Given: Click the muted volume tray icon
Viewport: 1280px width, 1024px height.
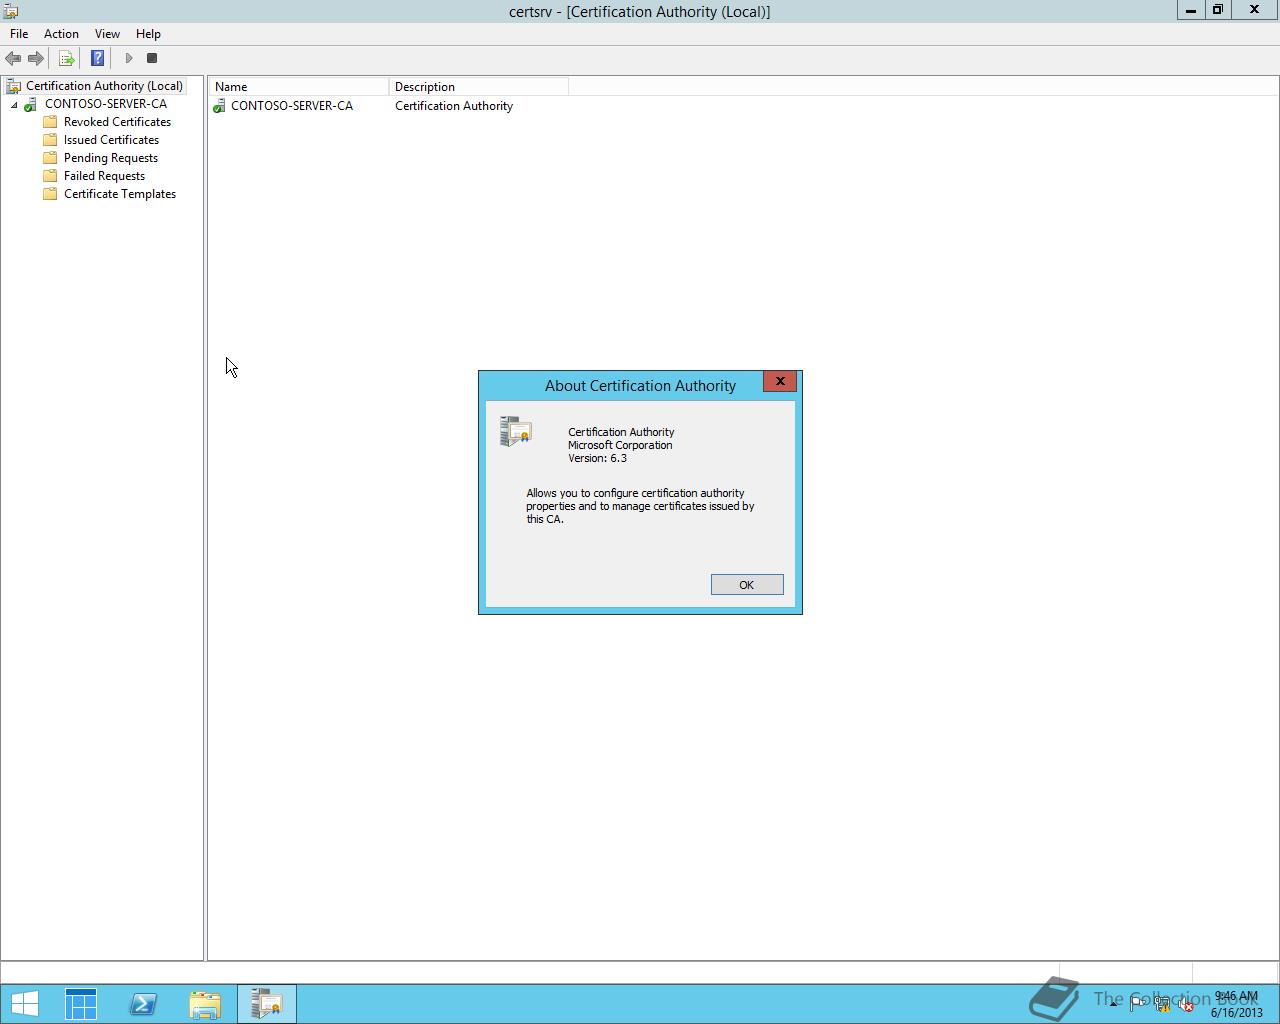Looking at the screenshot, I should point(1186,1004).
